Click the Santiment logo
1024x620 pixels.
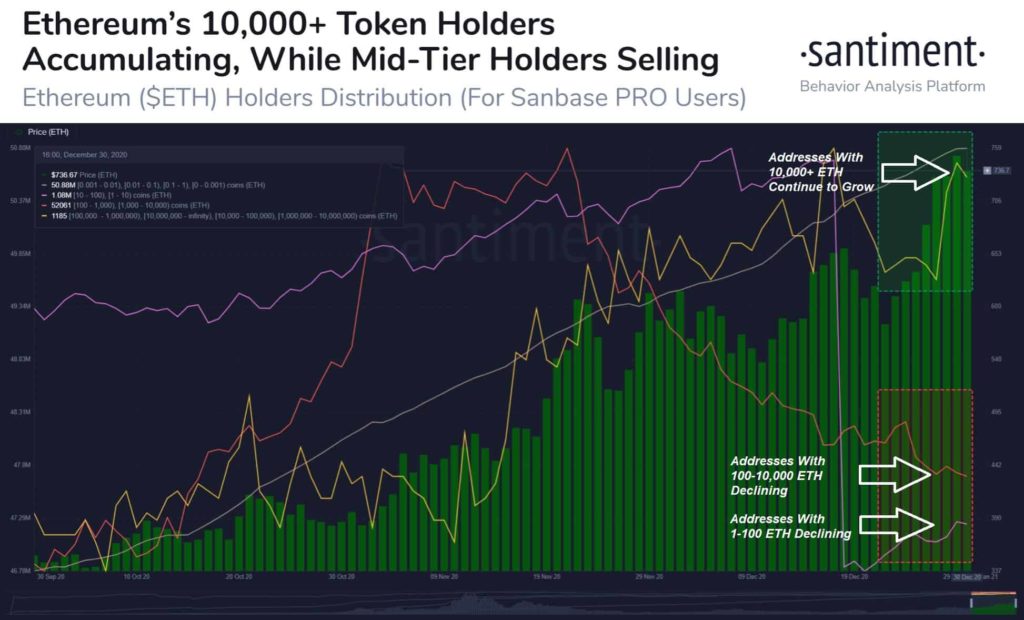pos(892,52)
